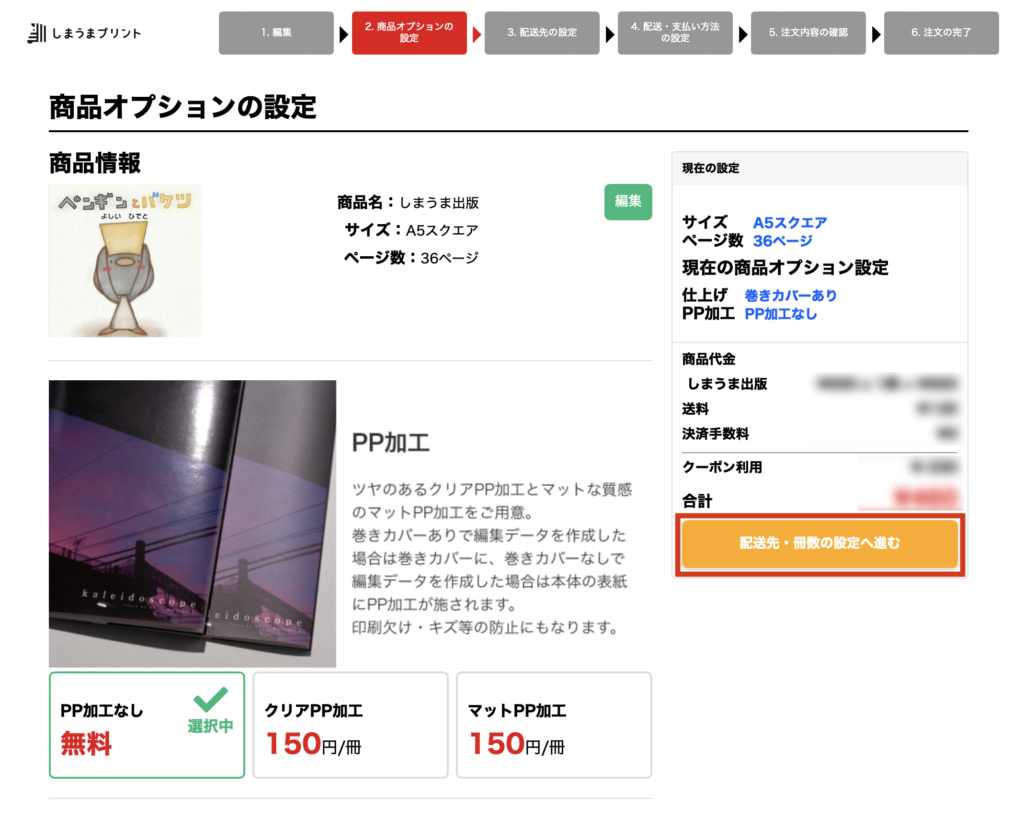Choose the マットPP加工 option
Image resolution: width=1024 pixels, height=818 pixels.
[554, 725]
